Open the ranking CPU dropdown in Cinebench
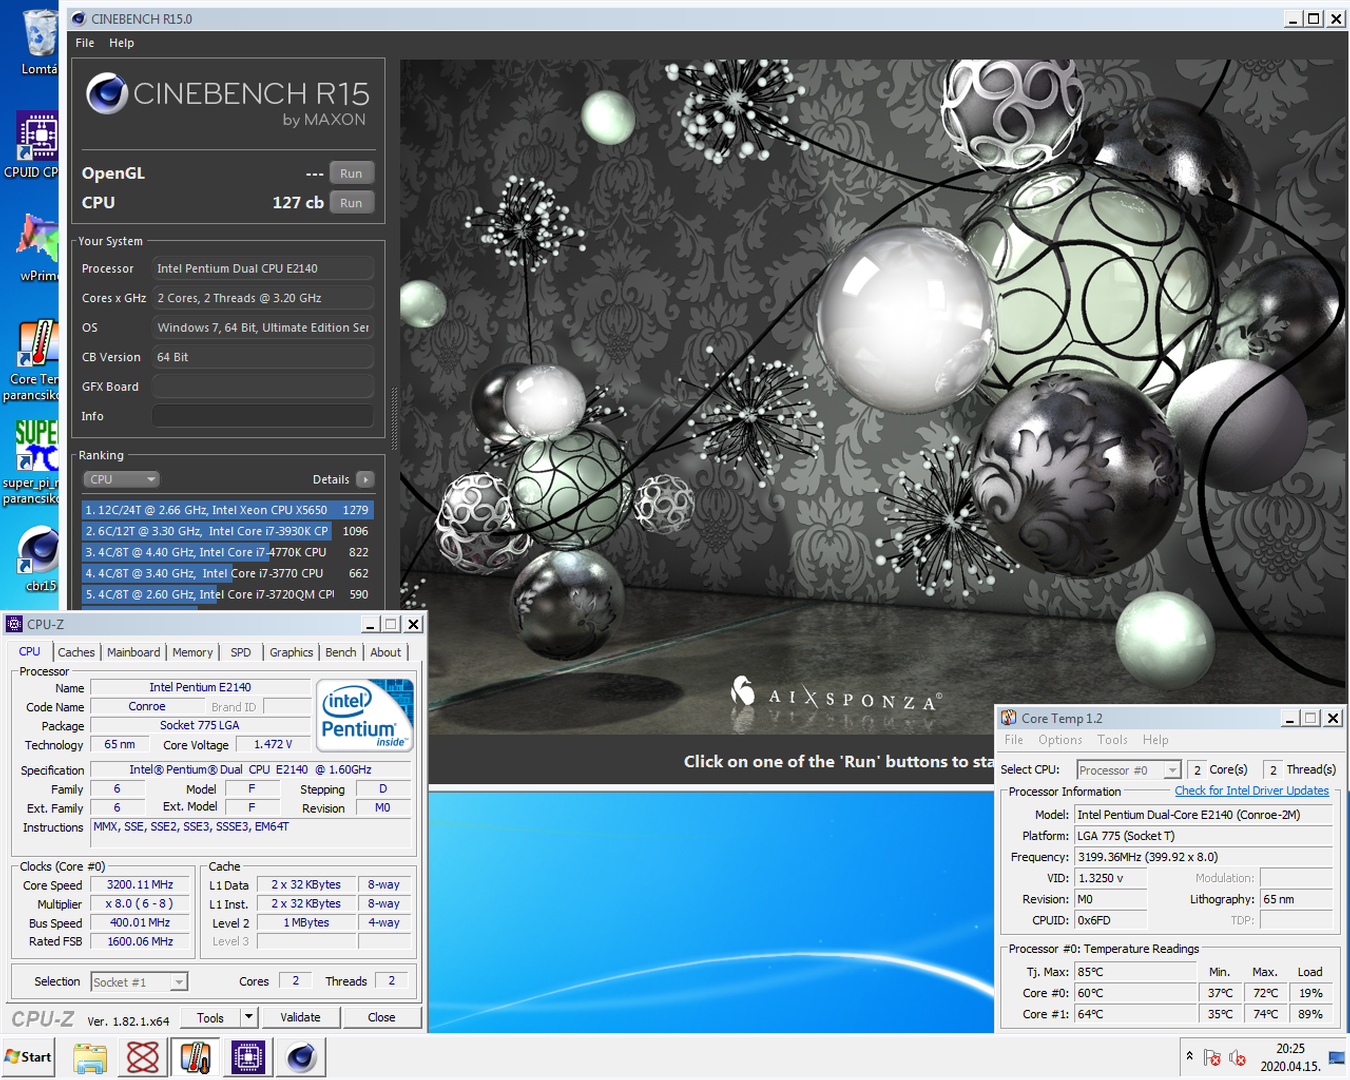 pyautogui.click(x=122, y=479)
